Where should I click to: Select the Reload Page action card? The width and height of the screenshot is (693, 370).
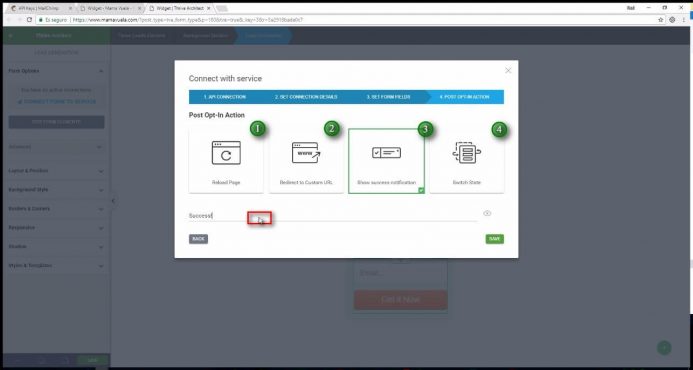click(x=226, y=161)
